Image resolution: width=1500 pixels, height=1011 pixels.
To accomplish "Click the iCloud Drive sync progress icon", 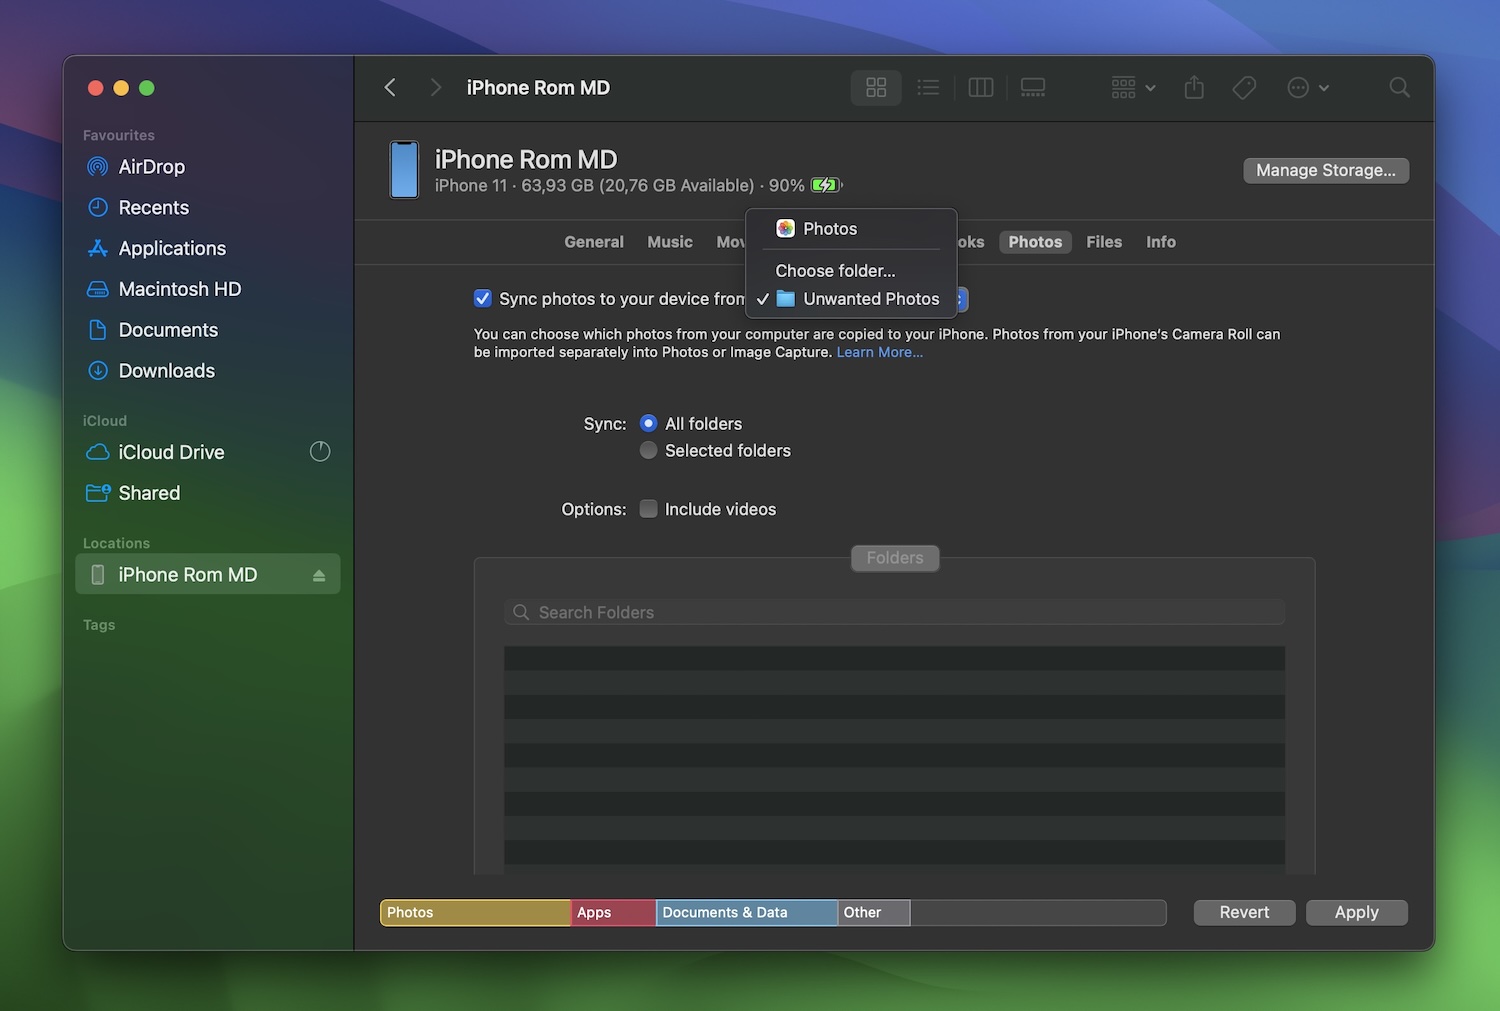I will point(320,452).
